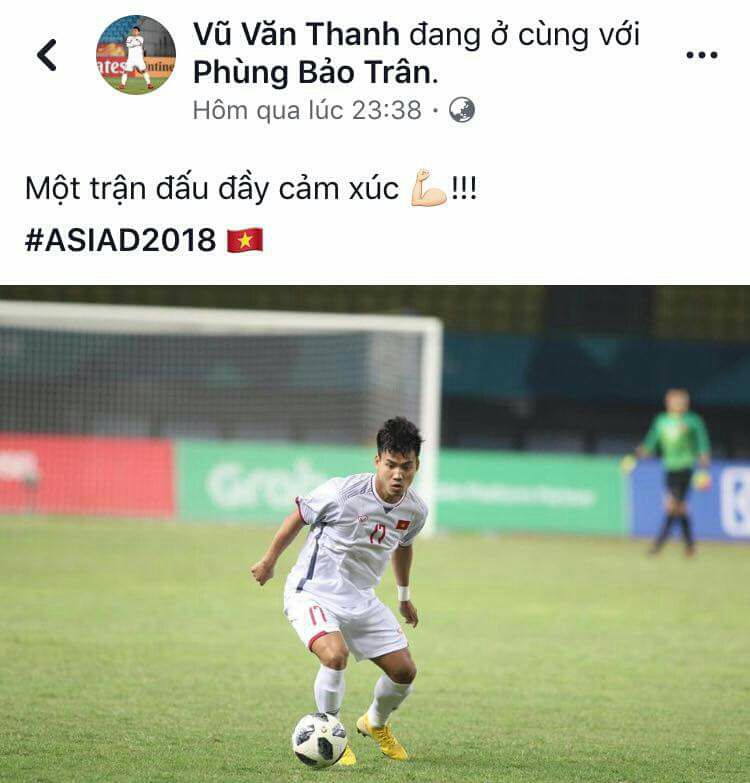This screenshot has width=750, height=783.
Task: Tap the number 17 on player's jersey
Action: [x=377, y=534]
